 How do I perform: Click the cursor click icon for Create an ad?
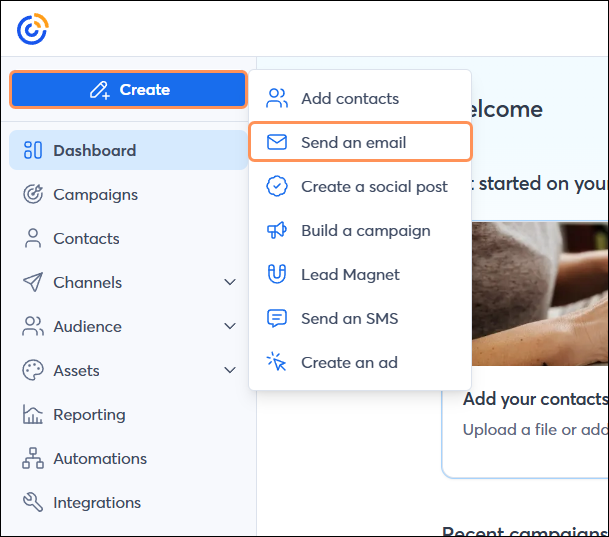click(276, 361)
